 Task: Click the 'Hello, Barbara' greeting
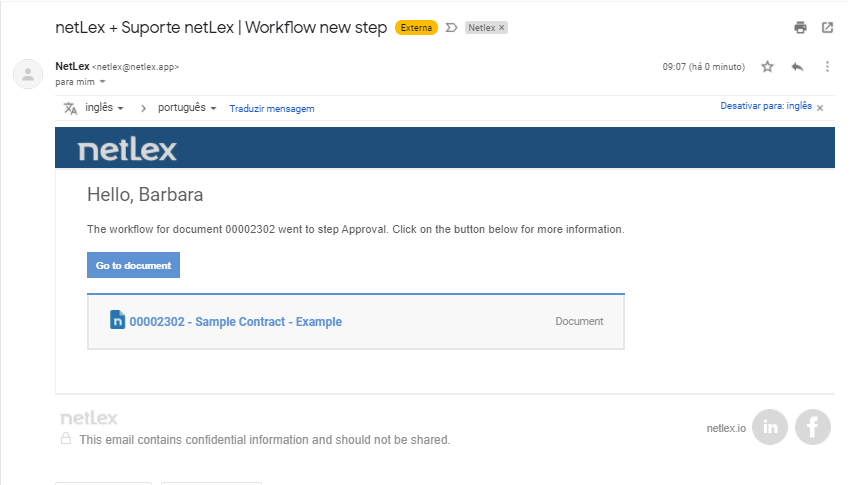pyautogui.click(x=145, y=194)
